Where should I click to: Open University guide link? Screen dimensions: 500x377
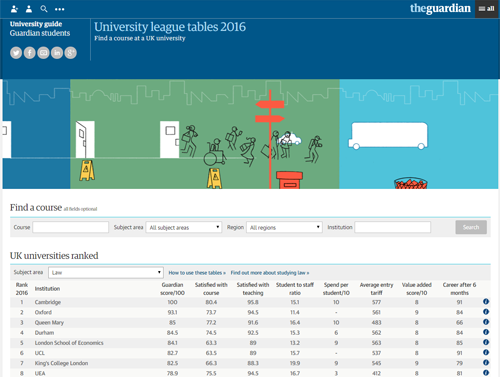(36, 24)
